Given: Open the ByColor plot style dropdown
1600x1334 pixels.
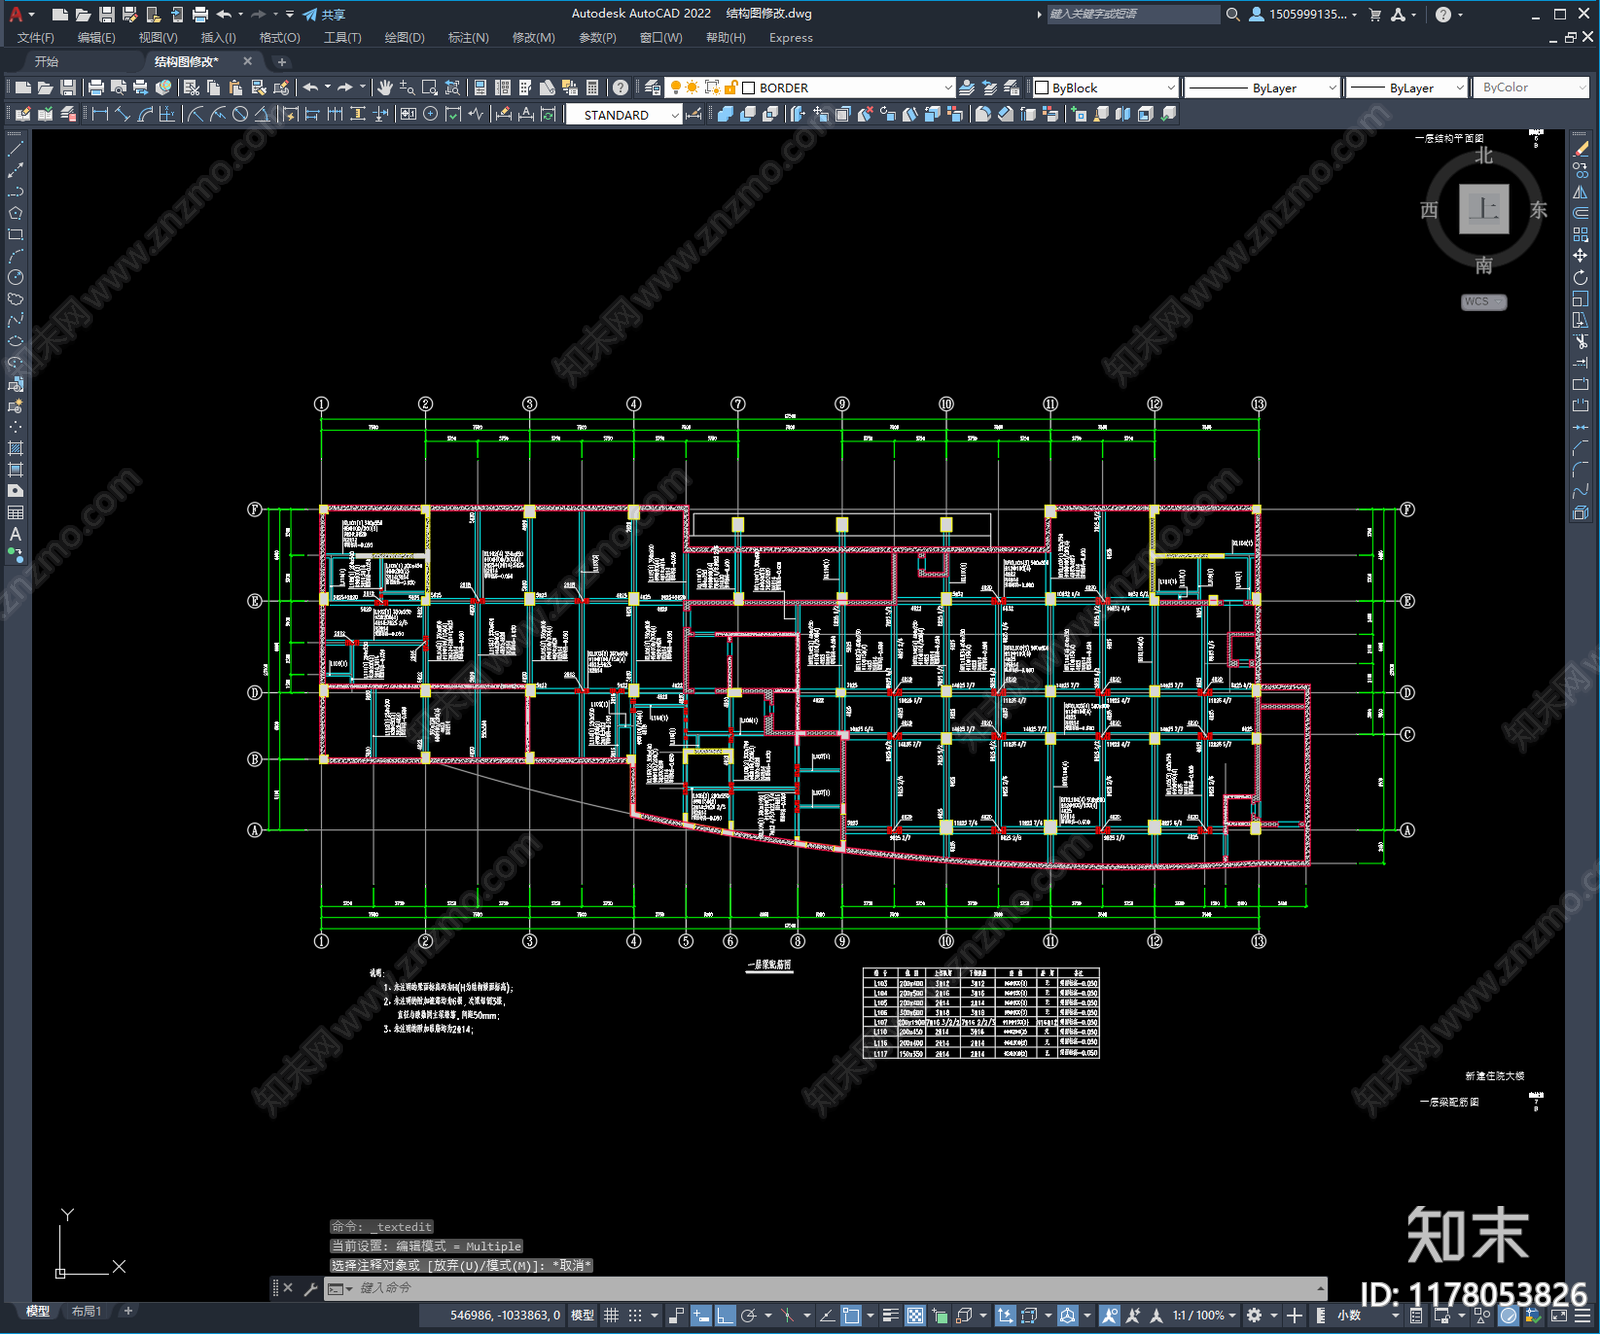Looking at the screenshot, I should click(x=1533, y=88).
